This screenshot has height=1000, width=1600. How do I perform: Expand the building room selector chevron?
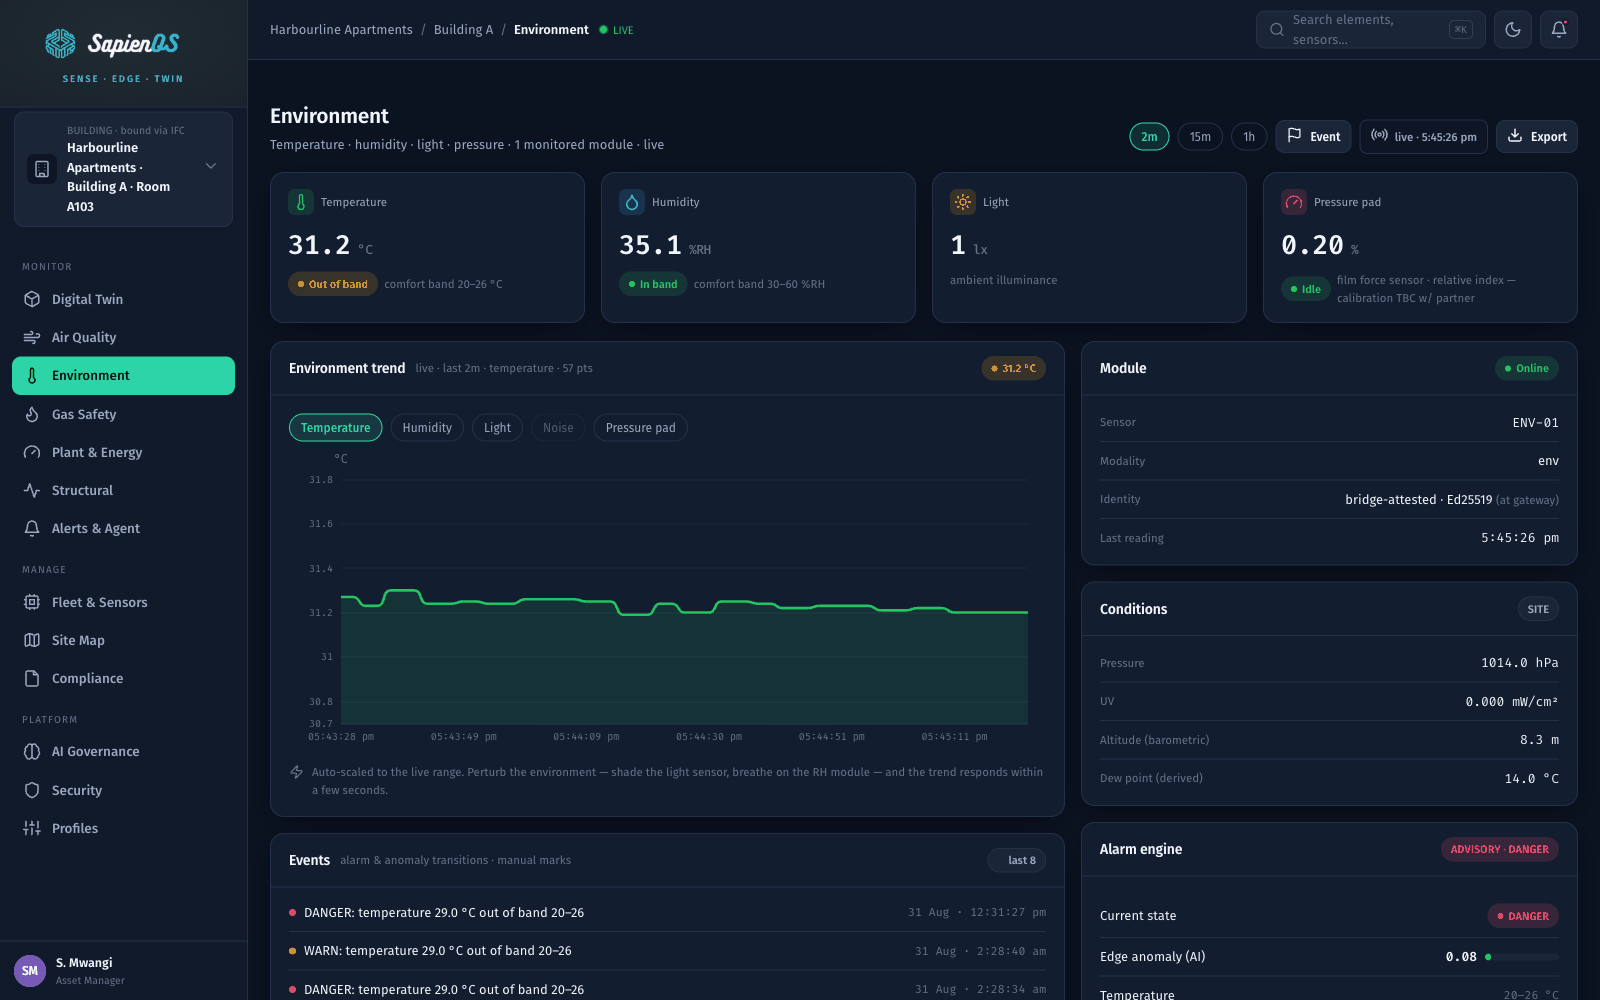[211, 166]
